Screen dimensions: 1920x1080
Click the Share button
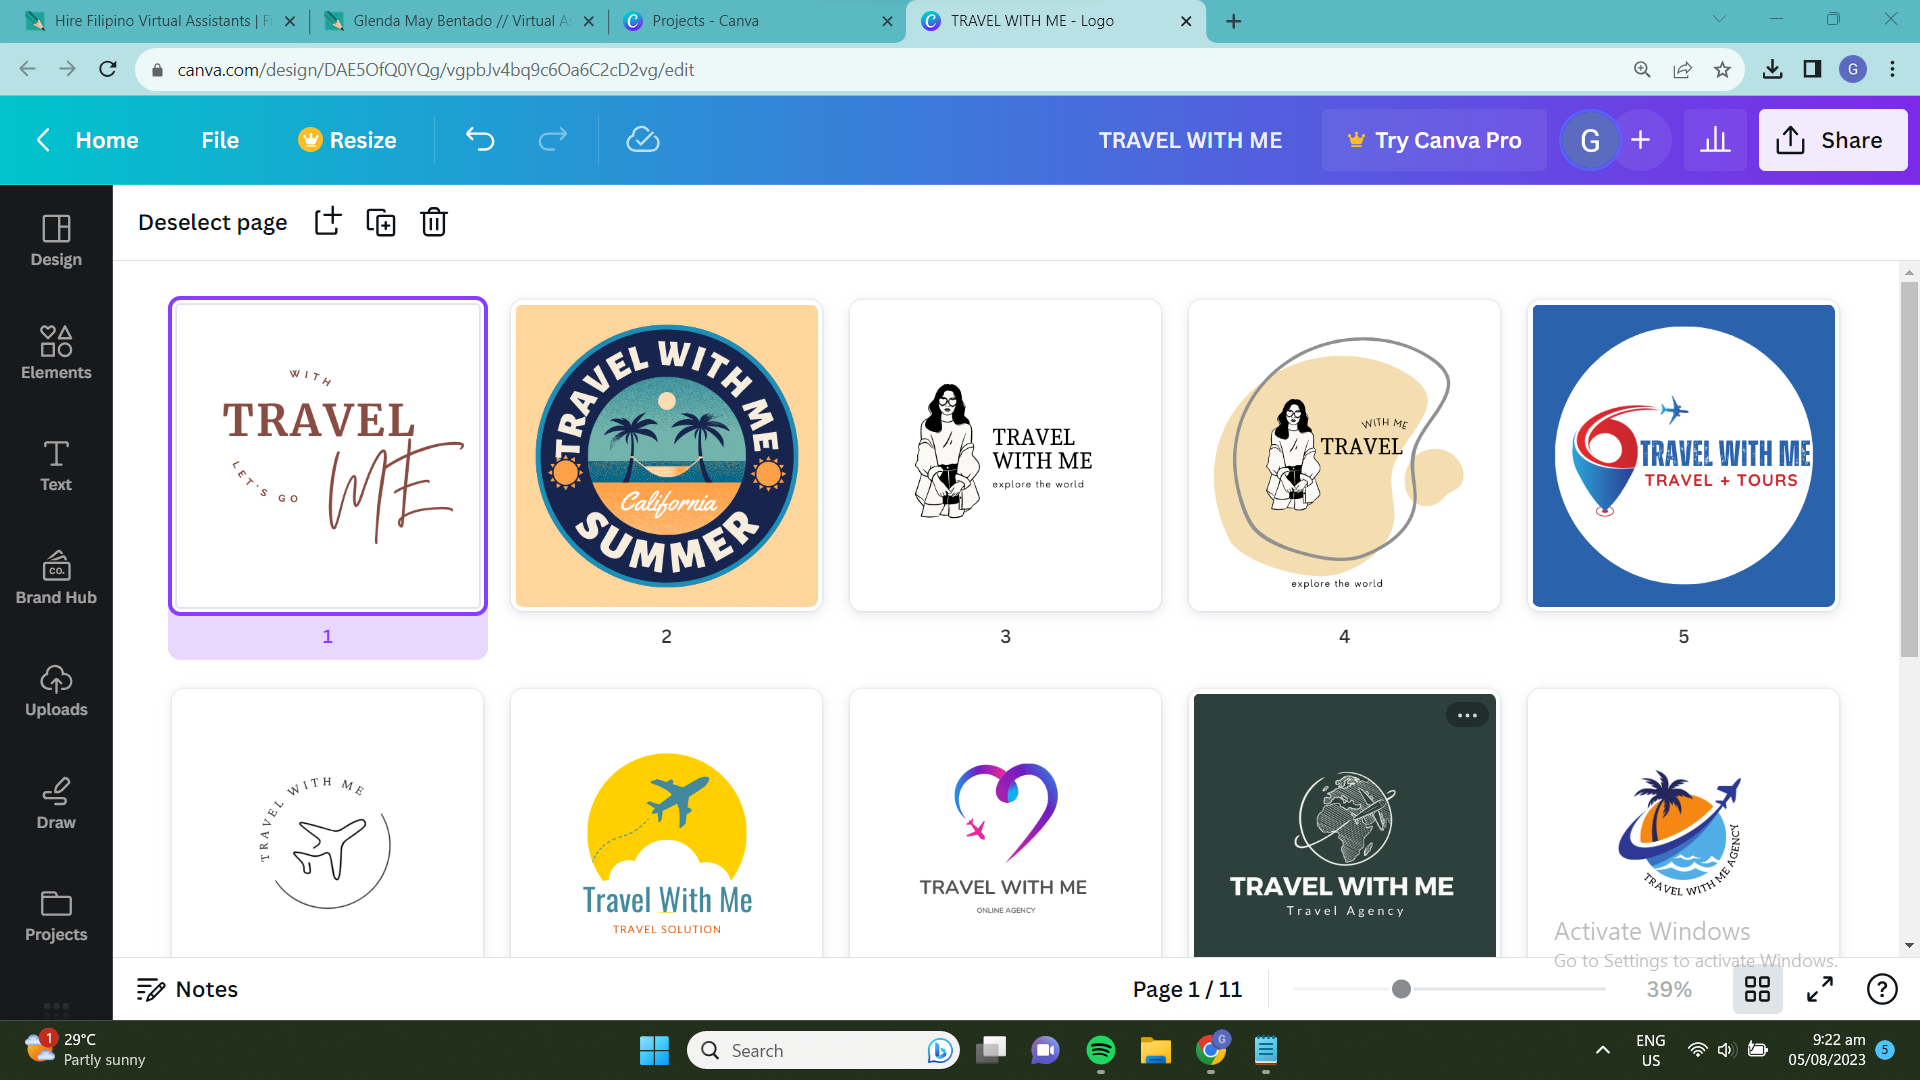point(1832,140)
